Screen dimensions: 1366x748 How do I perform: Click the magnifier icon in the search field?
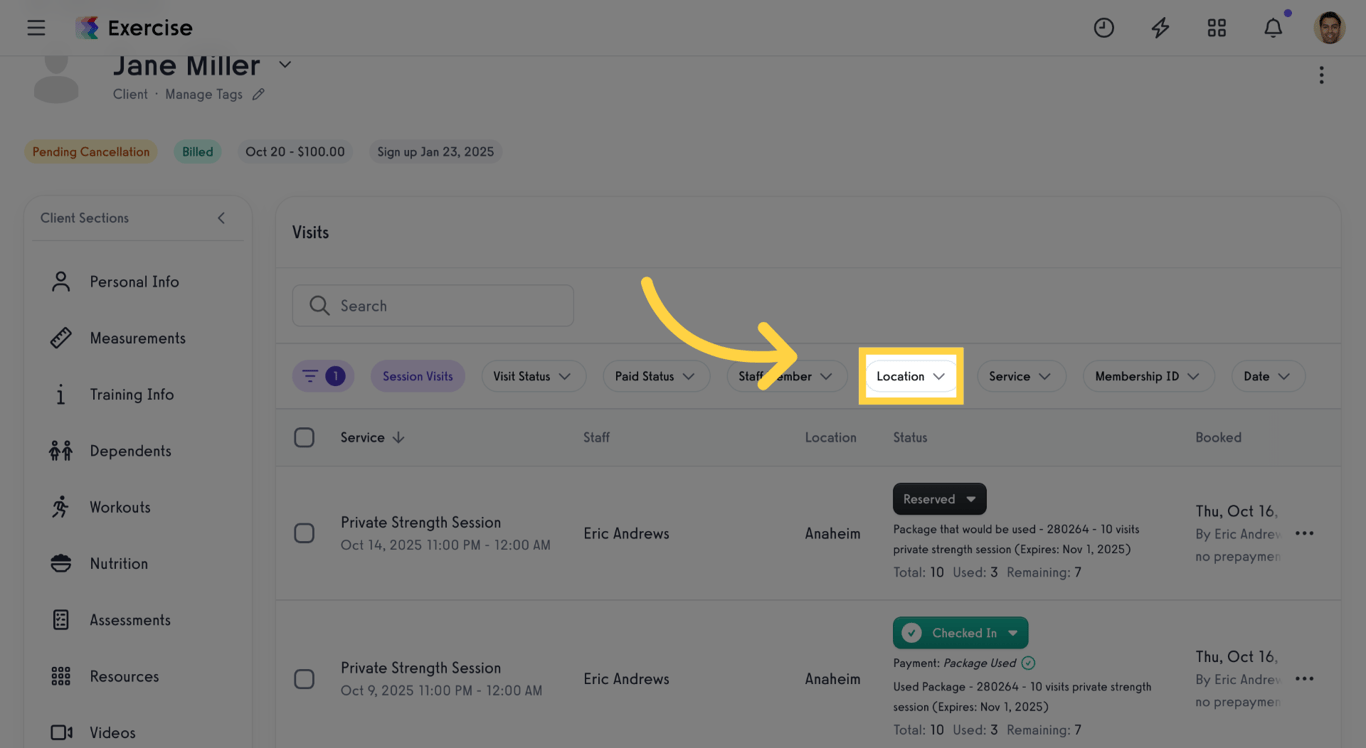(x=319, y=306)
